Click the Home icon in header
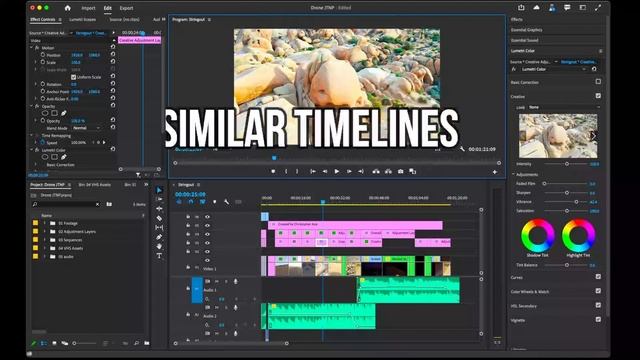This screenshot has width=640, height=360. coord(68,8)
